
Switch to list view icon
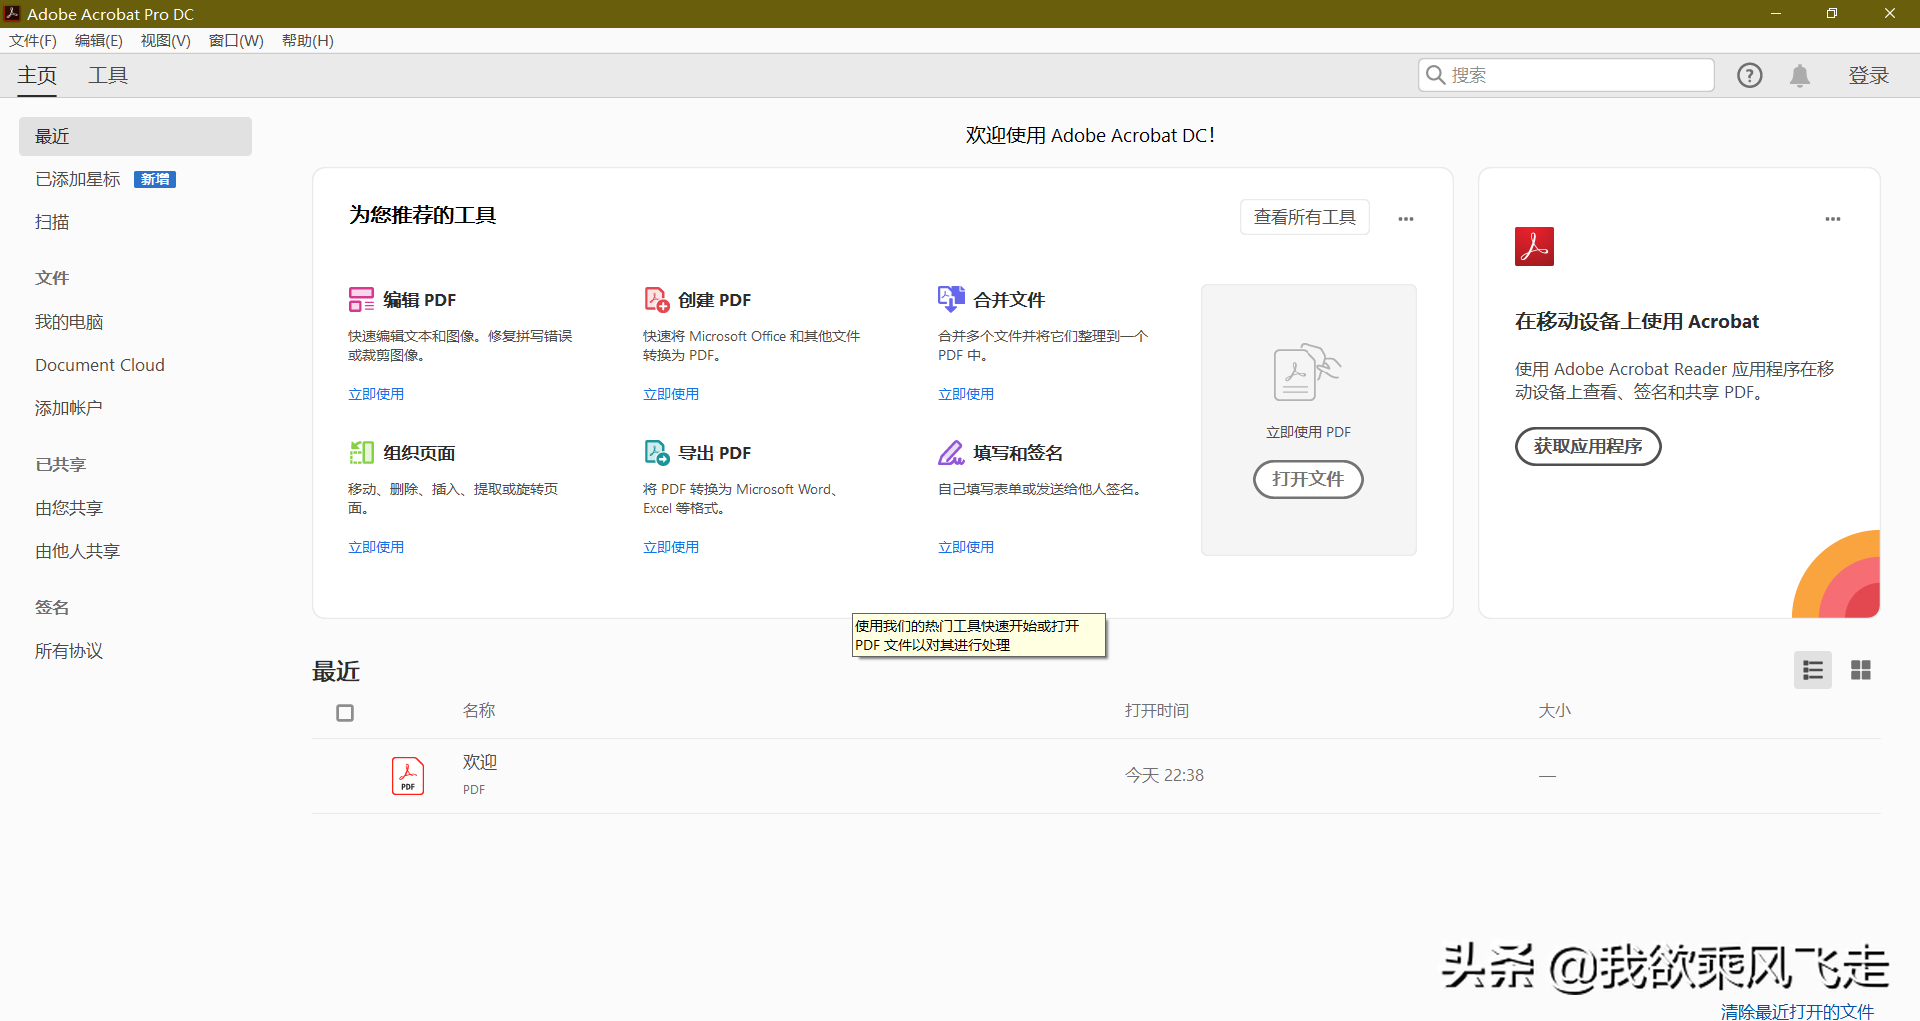click(1813, 670)
